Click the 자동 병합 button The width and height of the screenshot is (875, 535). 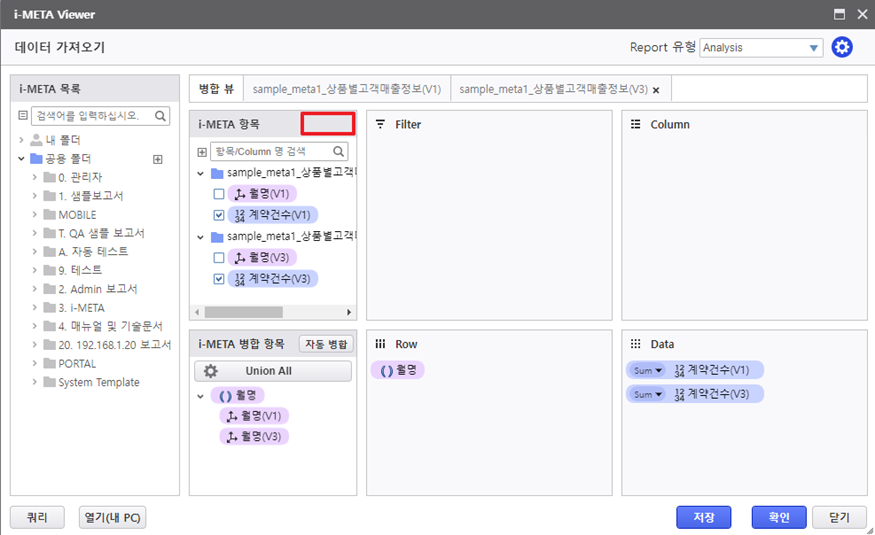[x=325, y=344]
